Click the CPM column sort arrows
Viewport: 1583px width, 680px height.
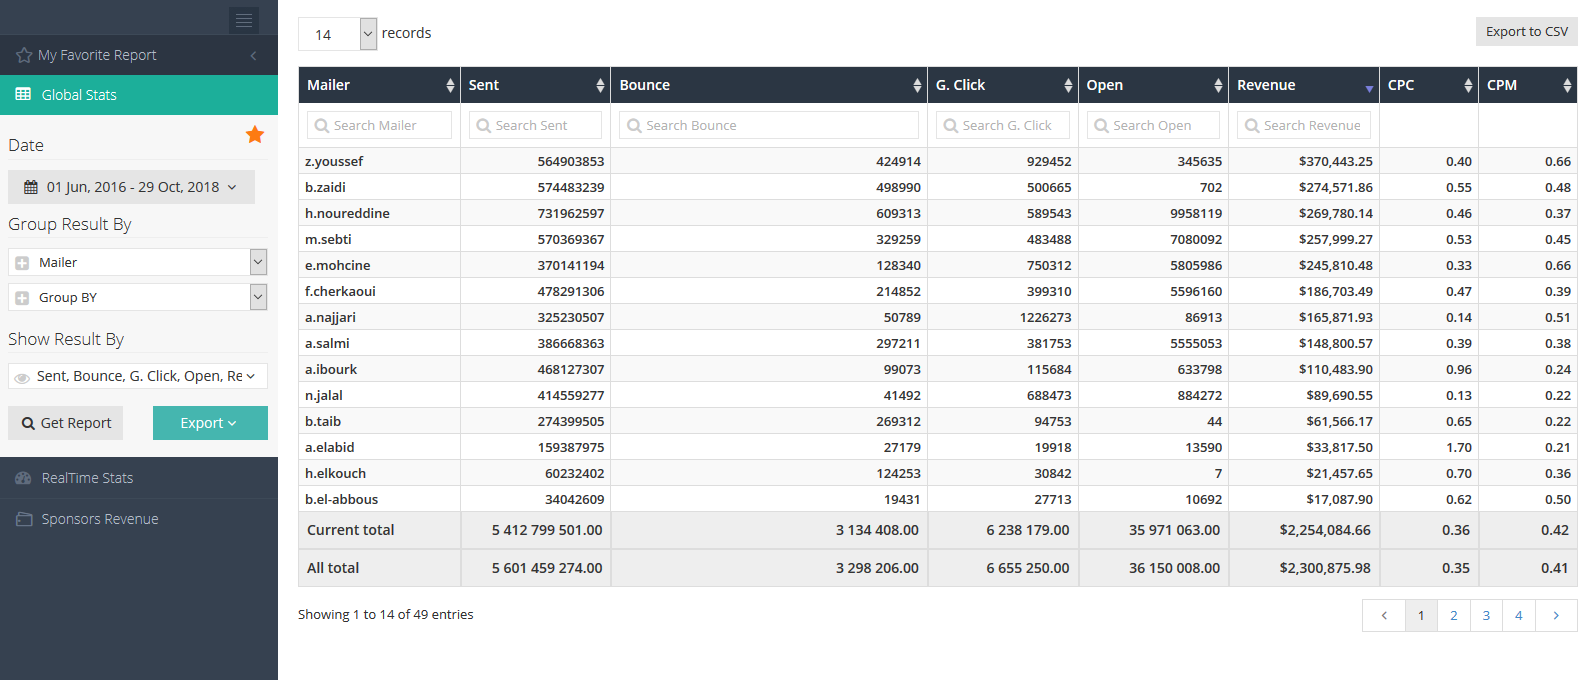1567,86
